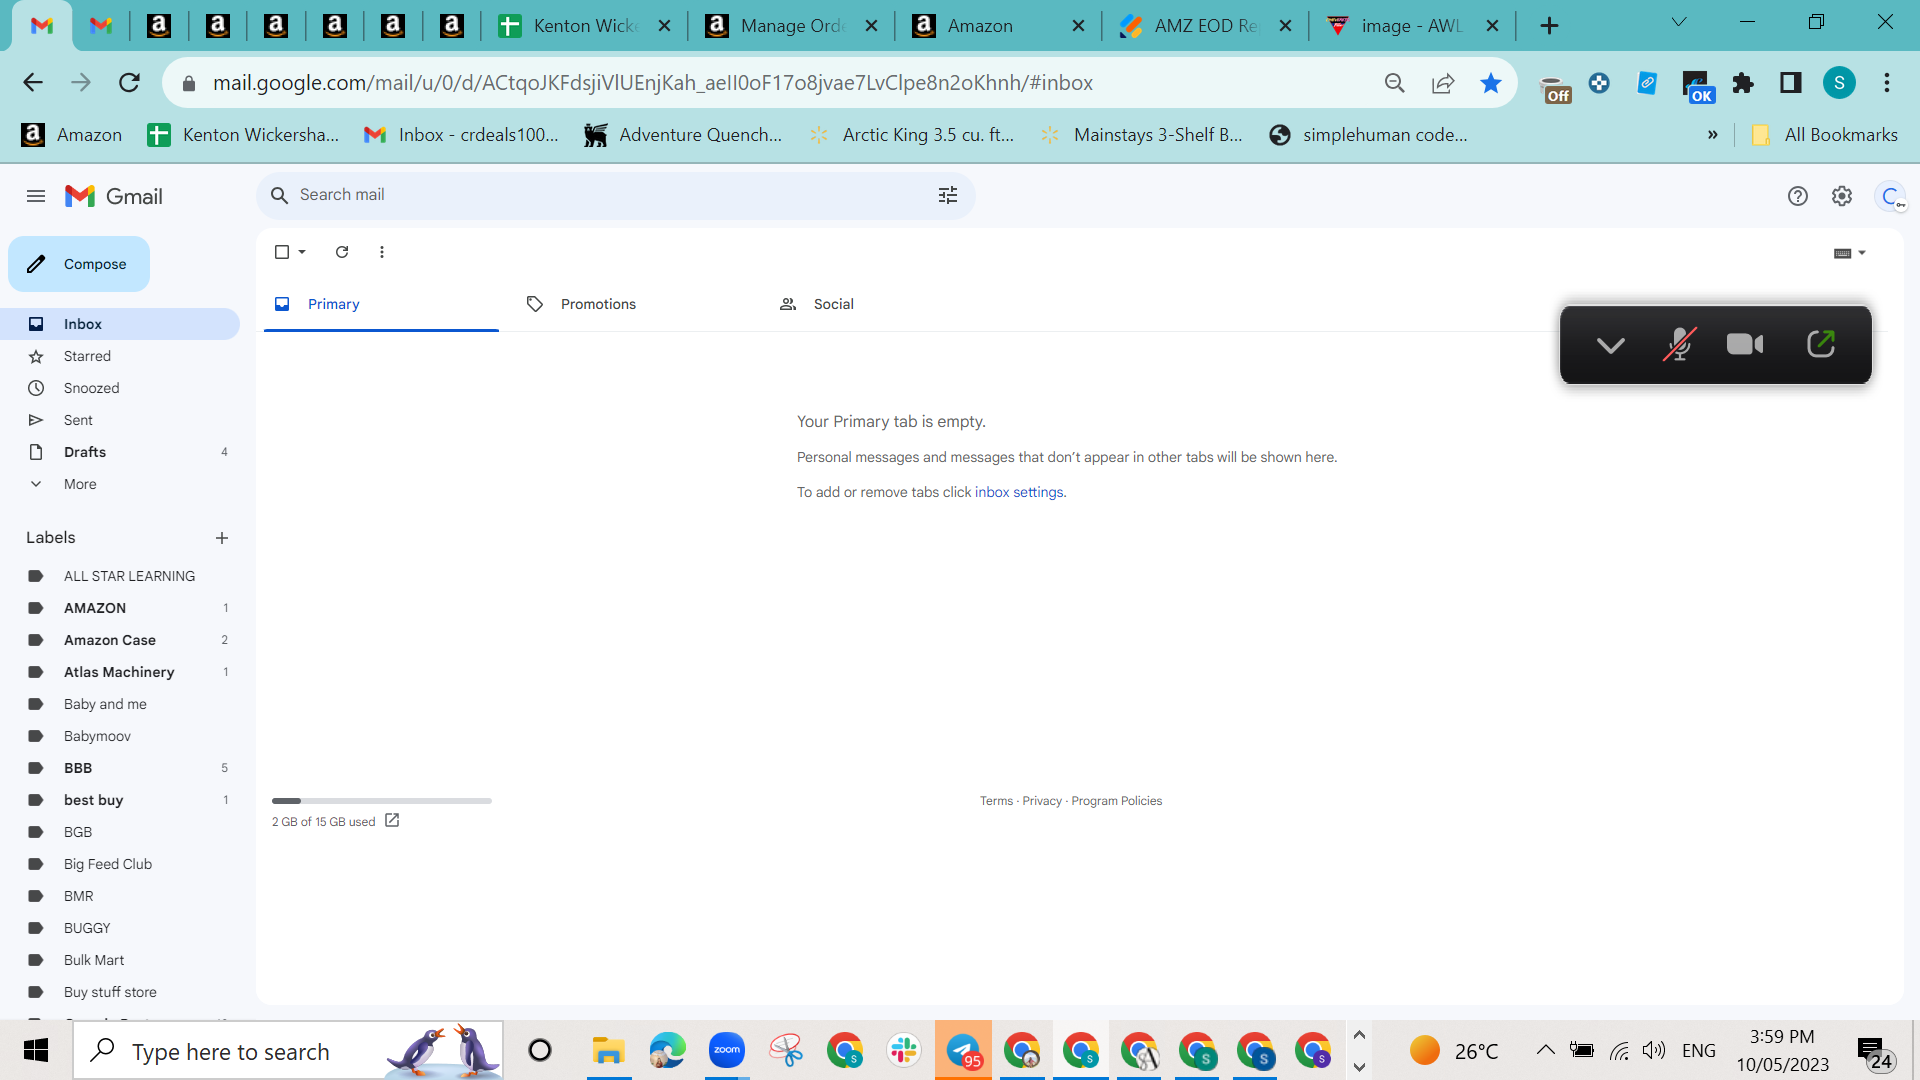Image resolution: width=1920 pixels, height=1080 pixels.
Task: Click in the Search mail field
Action: point(615,195)
